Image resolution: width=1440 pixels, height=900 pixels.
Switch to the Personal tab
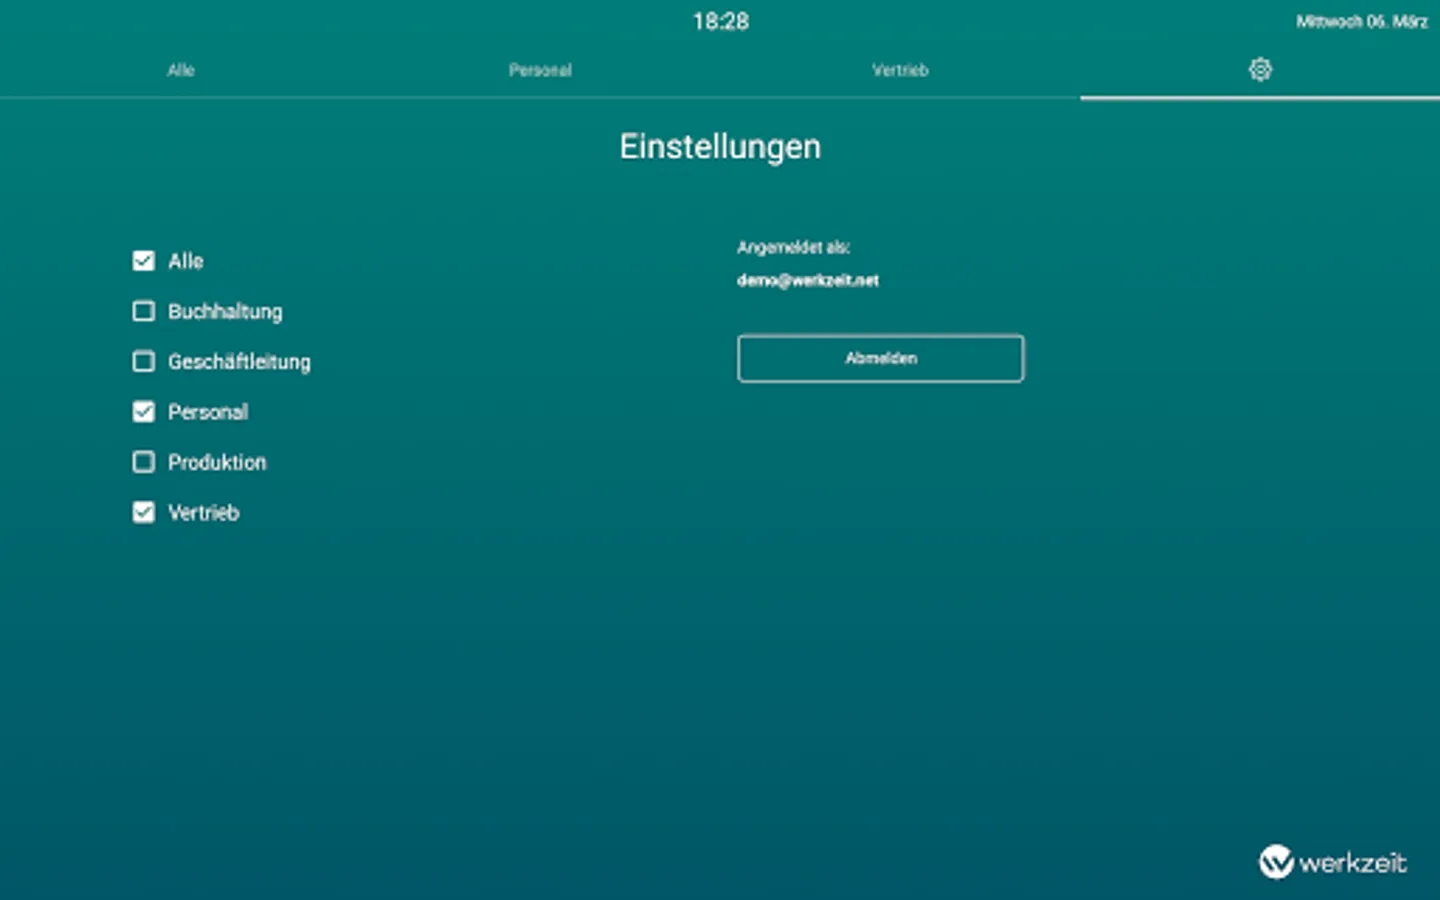click(x=540, y=70)
